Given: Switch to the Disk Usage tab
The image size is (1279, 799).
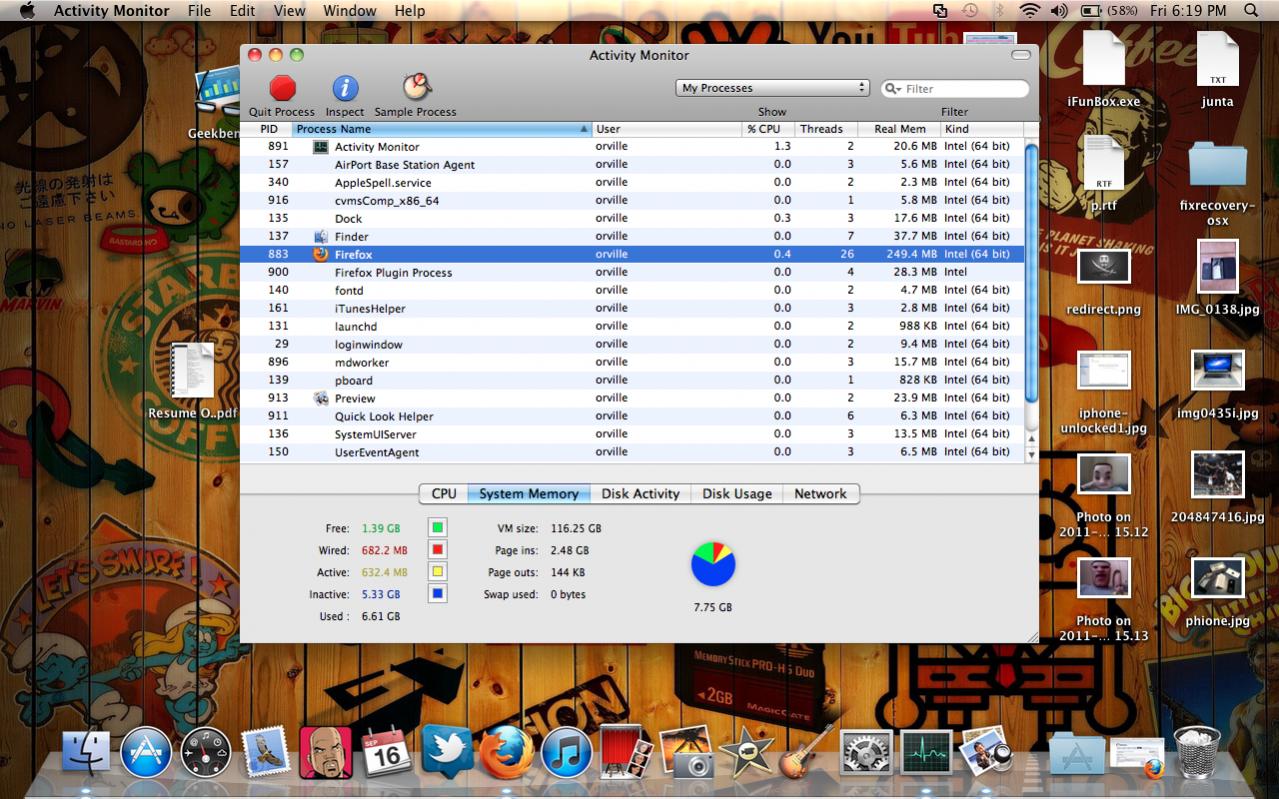Looking at the screenshot, I should pos(737,494).
